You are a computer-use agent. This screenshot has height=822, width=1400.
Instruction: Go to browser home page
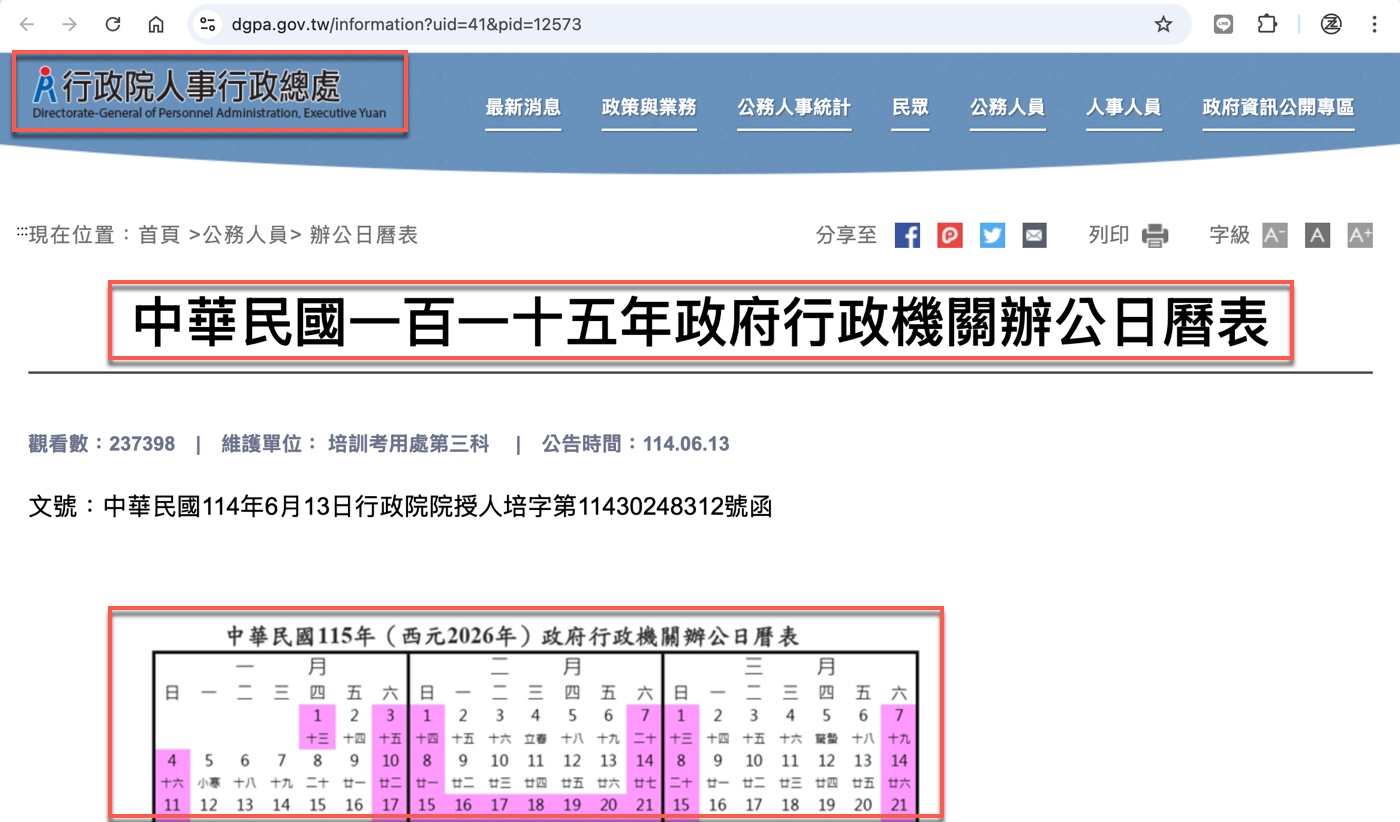(155, 24)
